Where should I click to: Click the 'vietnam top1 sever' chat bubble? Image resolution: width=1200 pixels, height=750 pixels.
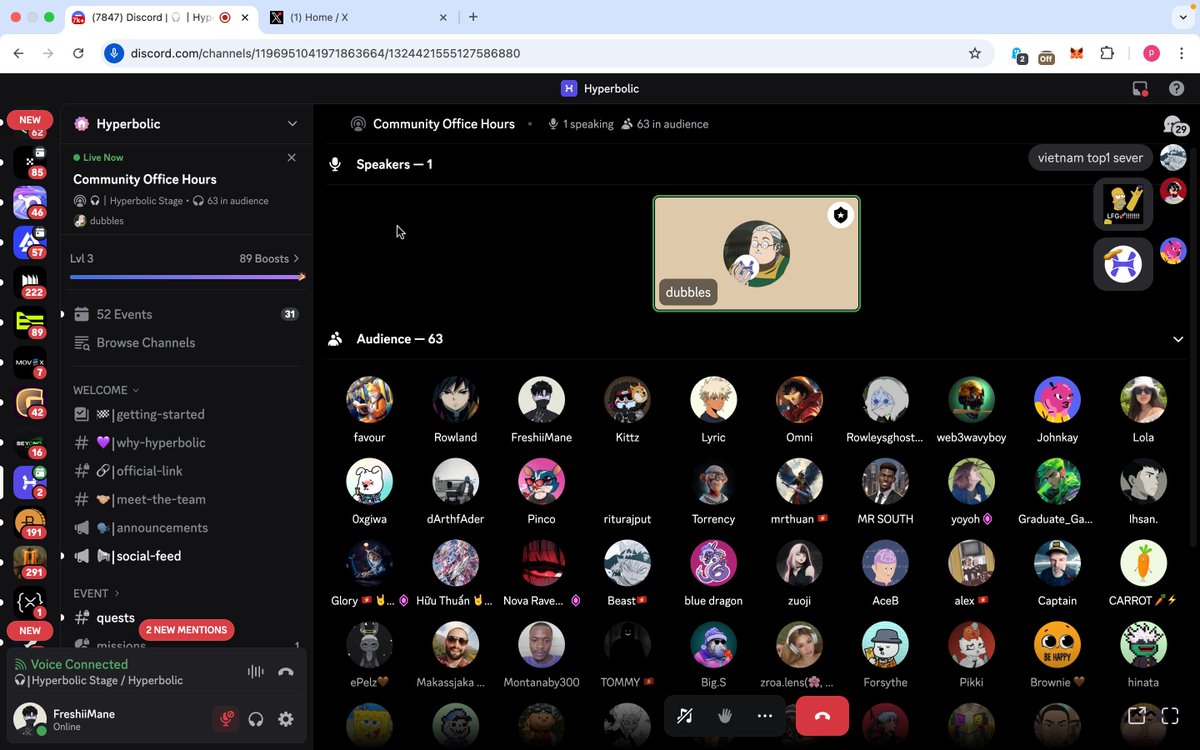click(1090, 158)
